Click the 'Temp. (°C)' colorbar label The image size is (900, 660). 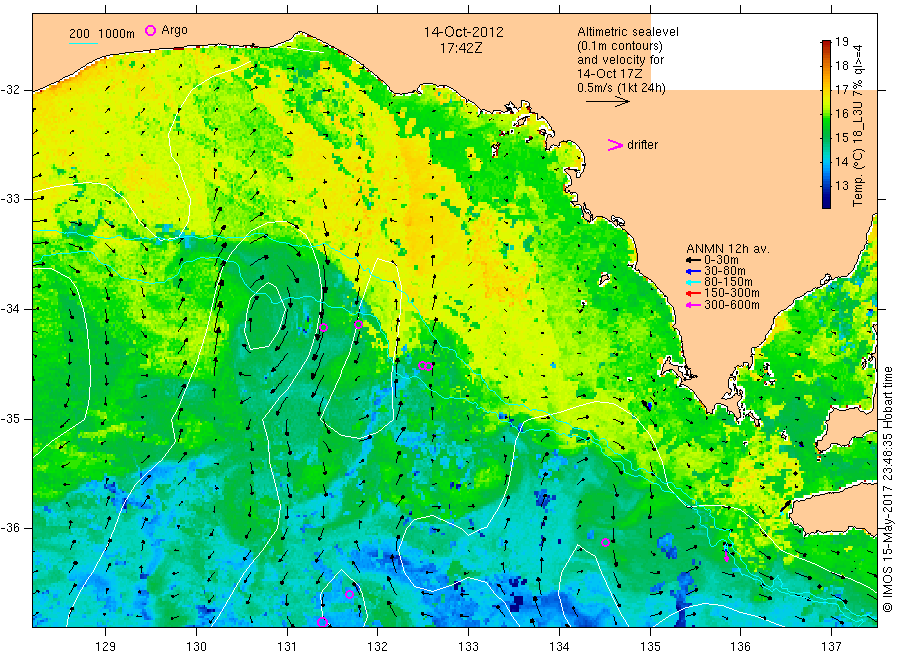point(858,179)
